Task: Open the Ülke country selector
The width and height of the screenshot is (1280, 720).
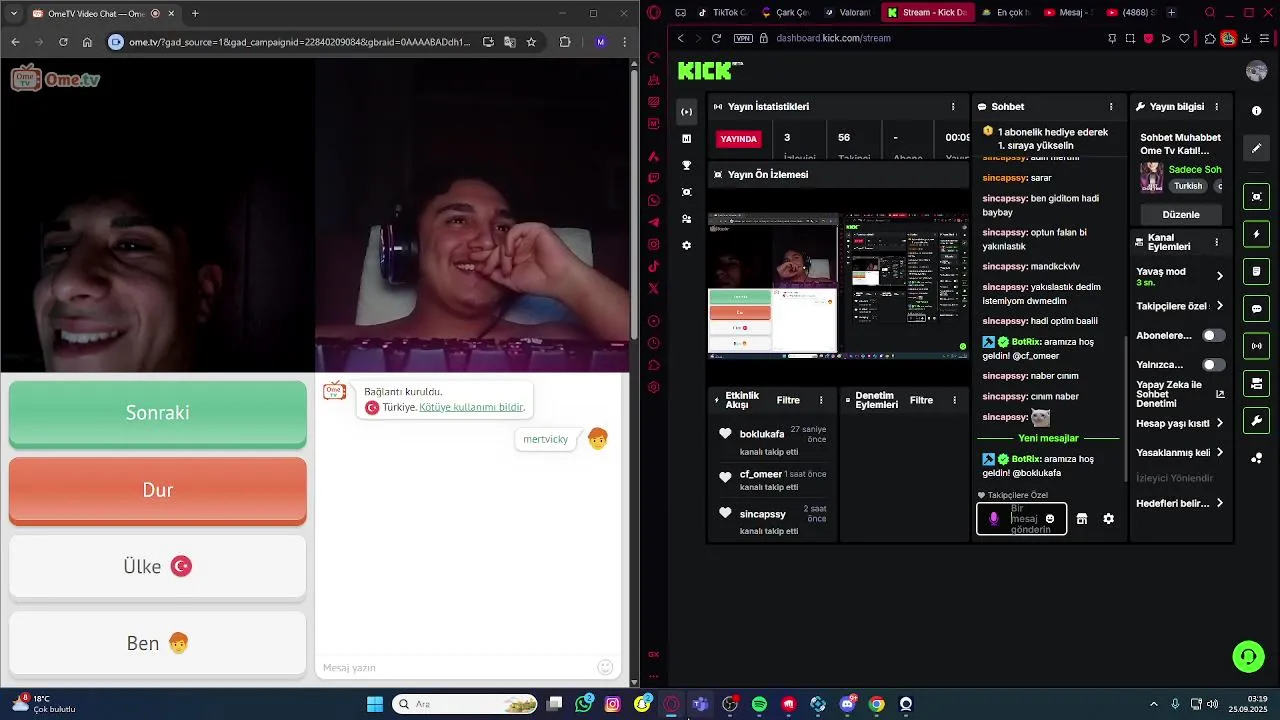Action: [x=157, y=566]
